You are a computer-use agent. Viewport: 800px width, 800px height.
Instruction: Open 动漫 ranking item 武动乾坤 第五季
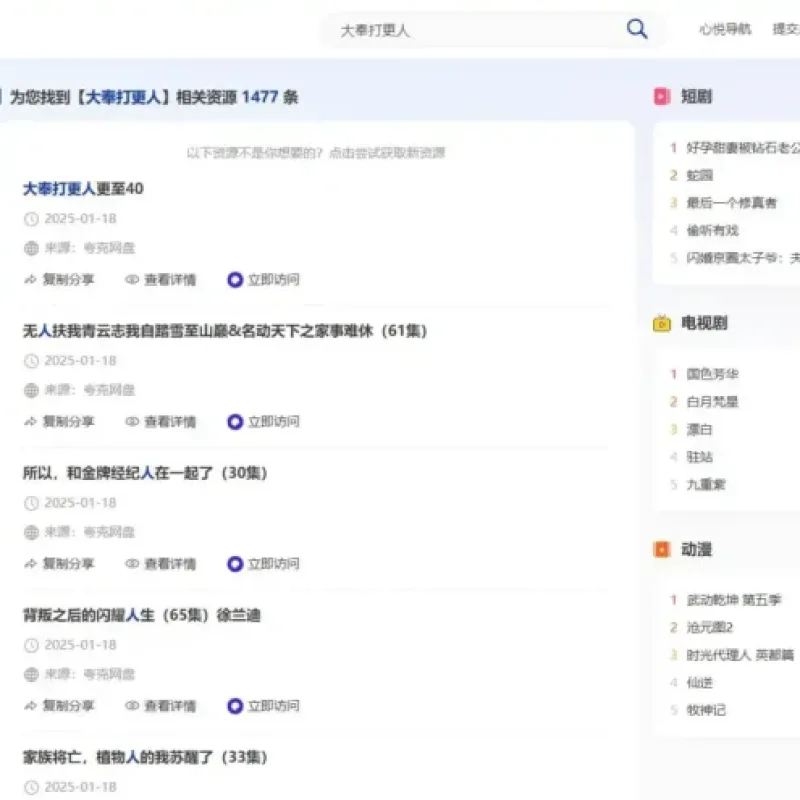(x=734, y=600)
